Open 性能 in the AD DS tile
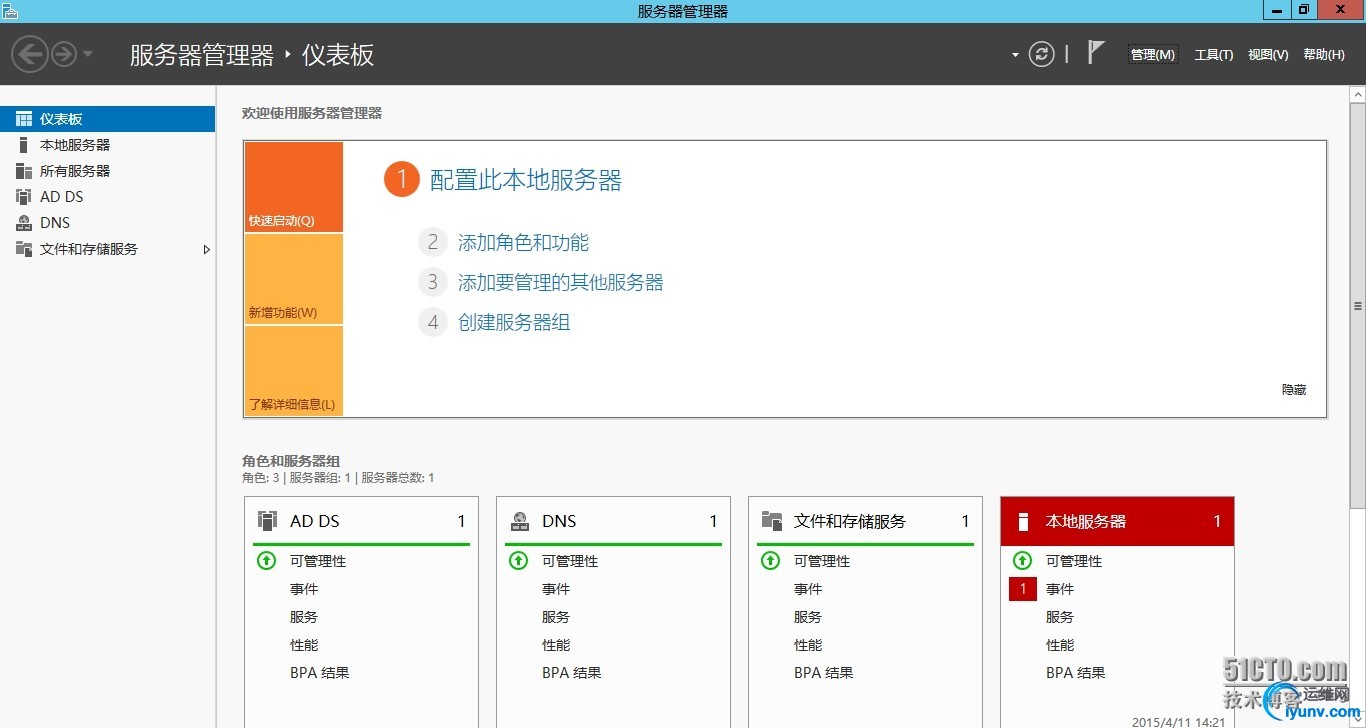The height and width of the screenshot is (728, 1366). click(x=304, y=645)
